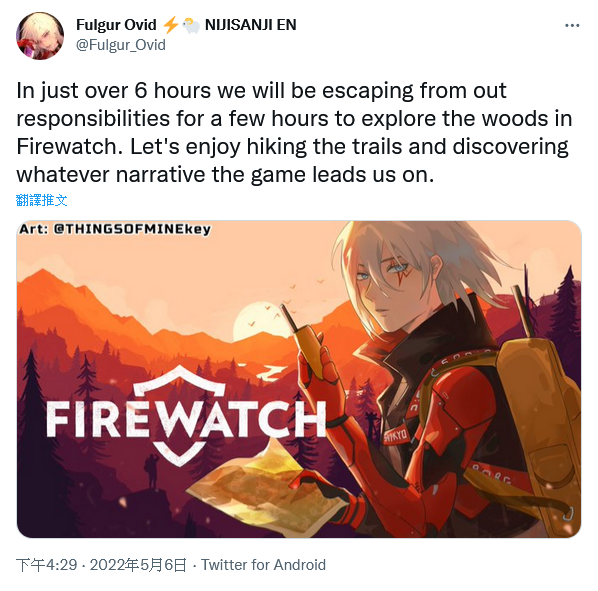Open the Fulgur Ovid display name link
Viewport: 598px width, 591px height.
point(116,25)
